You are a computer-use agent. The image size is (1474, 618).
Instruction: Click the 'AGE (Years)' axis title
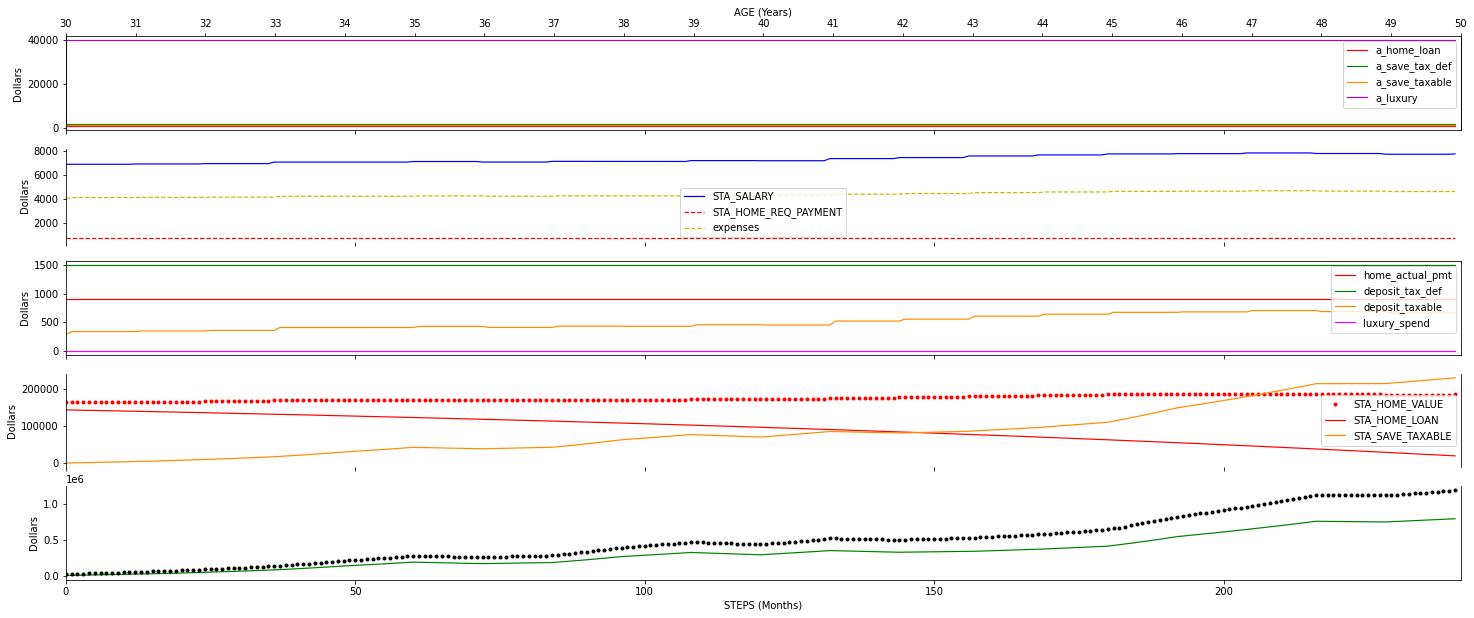click(x=763, y=12)
